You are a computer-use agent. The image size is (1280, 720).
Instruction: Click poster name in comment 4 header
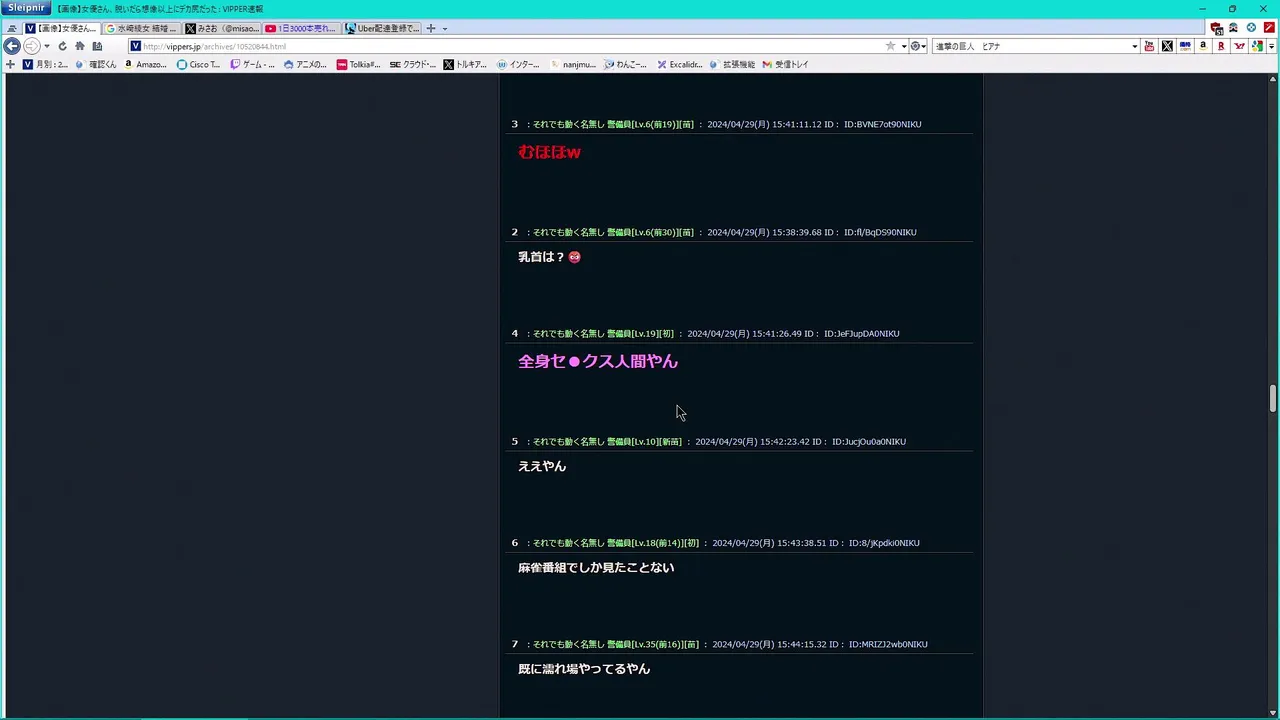click(x=603, y=333)
